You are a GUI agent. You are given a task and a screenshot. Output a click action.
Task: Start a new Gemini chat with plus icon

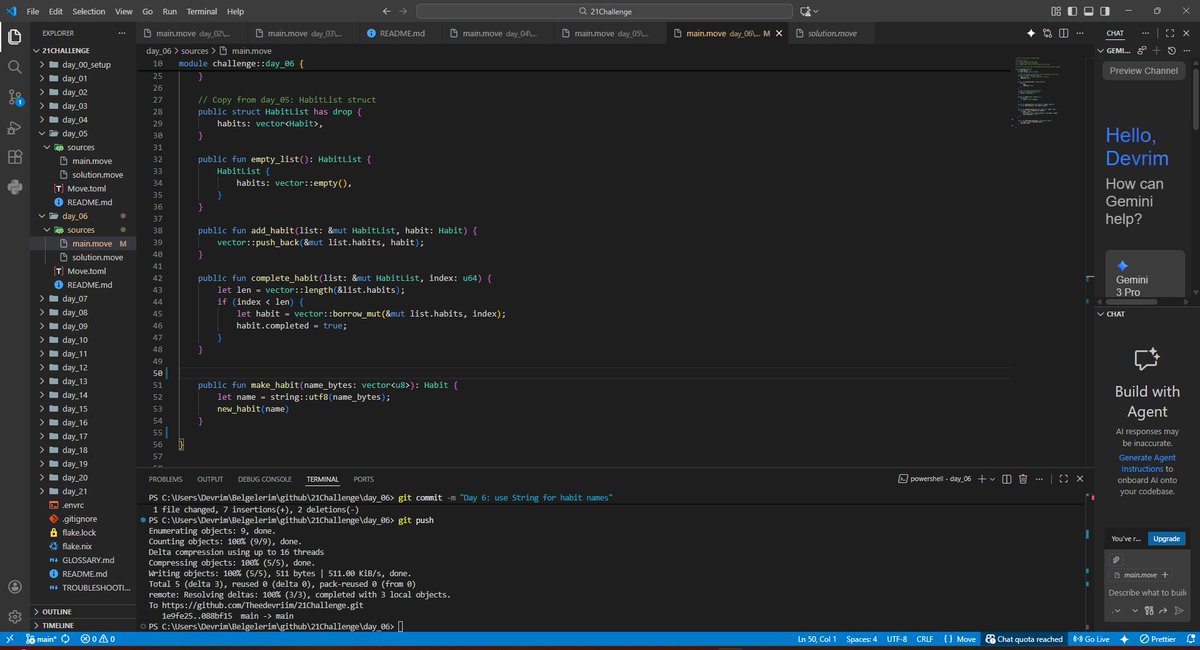tap(1156, 50)
